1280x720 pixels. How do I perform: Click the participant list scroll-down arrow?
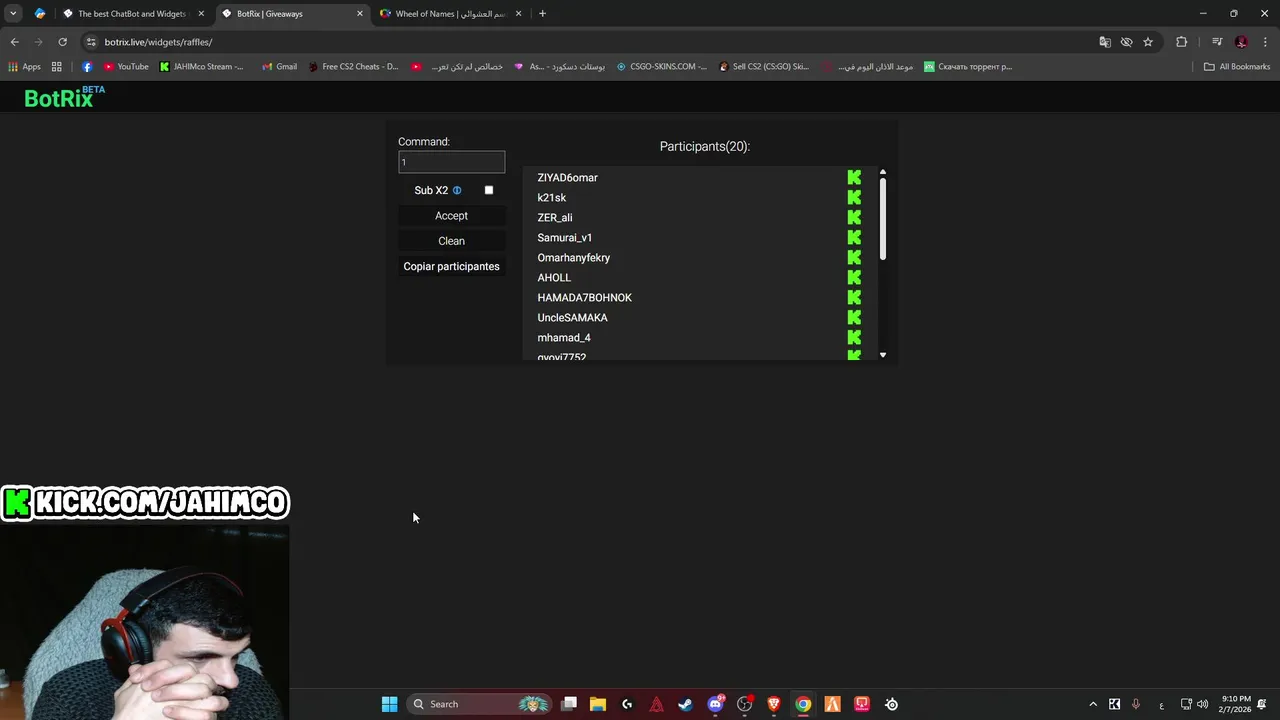(883, 355)
